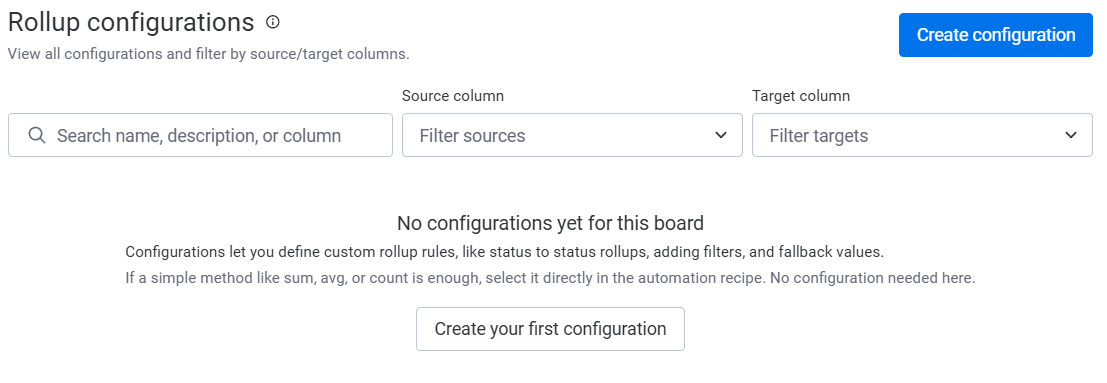Click 'No configurations yet for this board' text
Image resolution: width=1107 pixels, height=383 pixels.
550,223
